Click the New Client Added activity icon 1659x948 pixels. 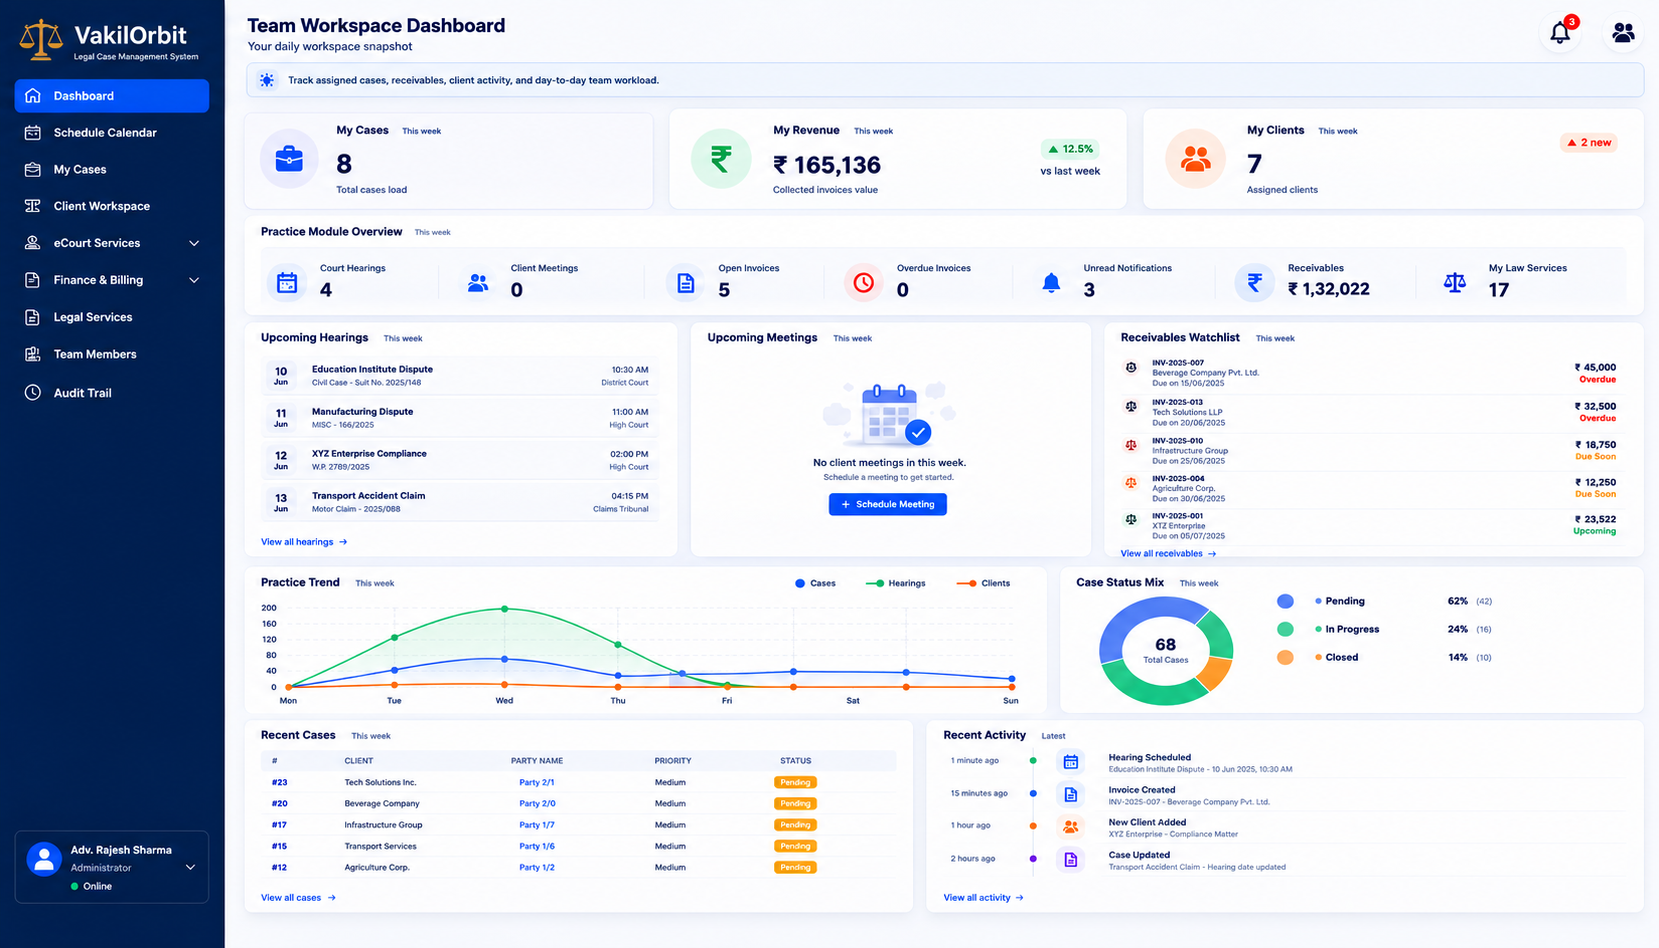[x=1070, y=827]
